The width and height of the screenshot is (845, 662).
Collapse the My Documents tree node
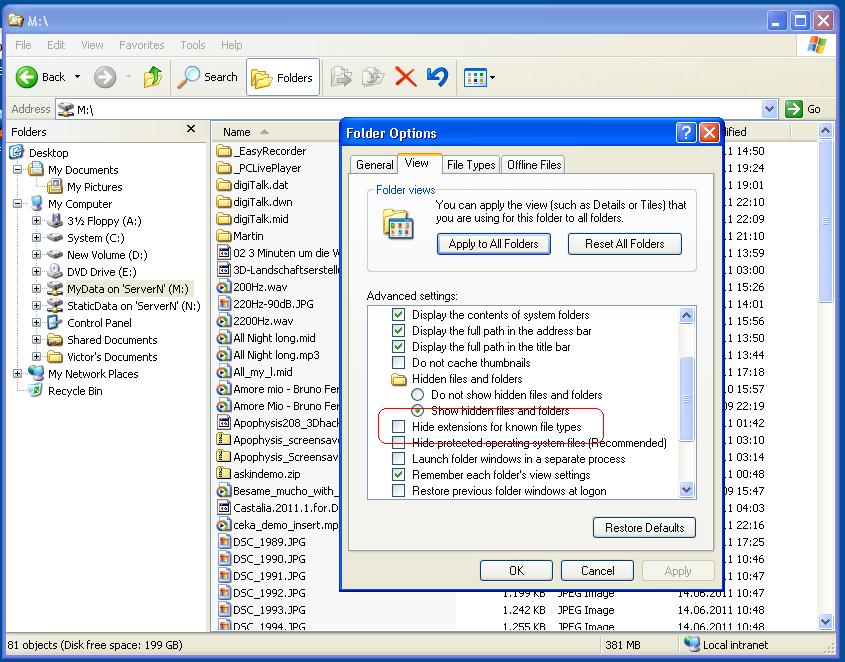coord(18,170)
